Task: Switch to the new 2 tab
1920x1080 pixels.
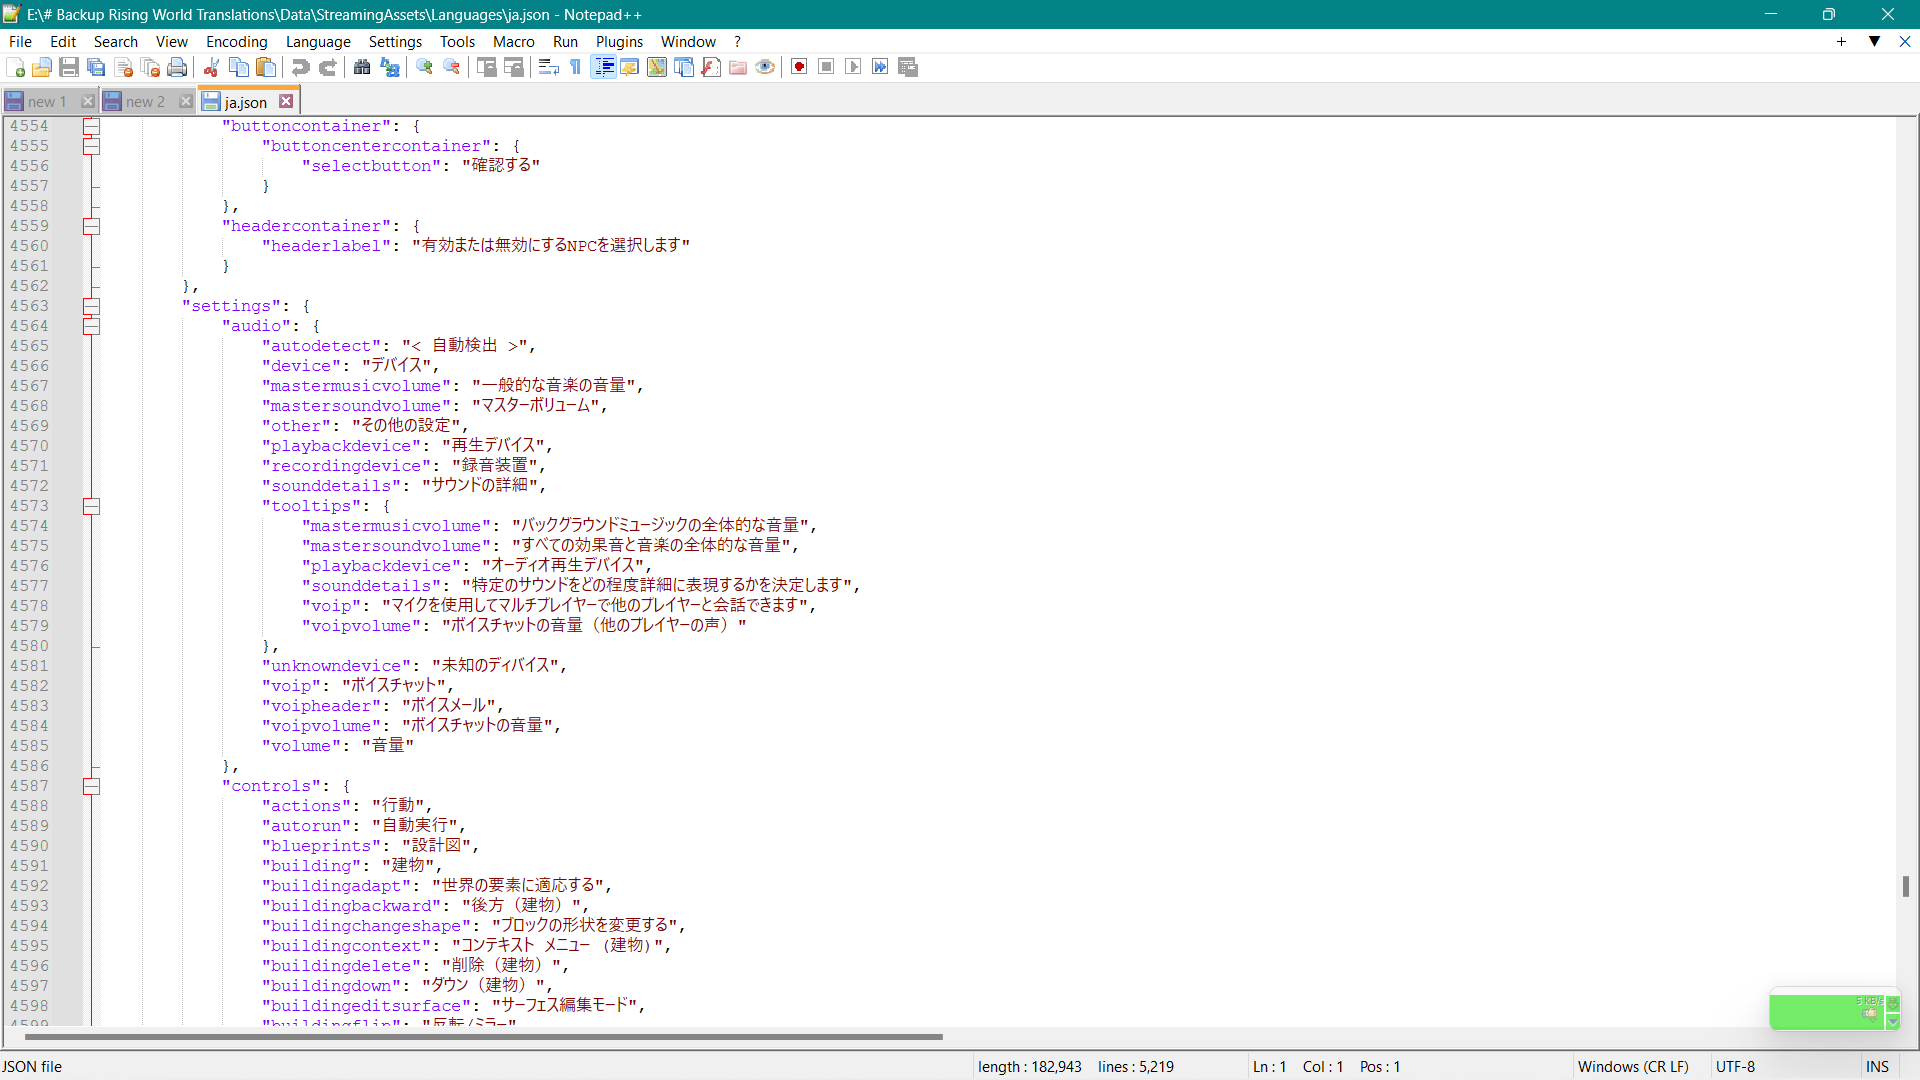Action: tap(145, 102)
